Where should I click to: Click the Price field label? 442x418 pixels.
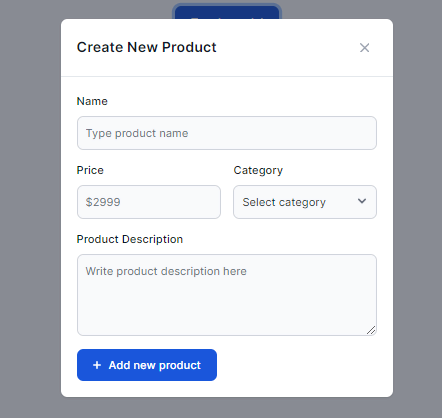click(90, 170)
